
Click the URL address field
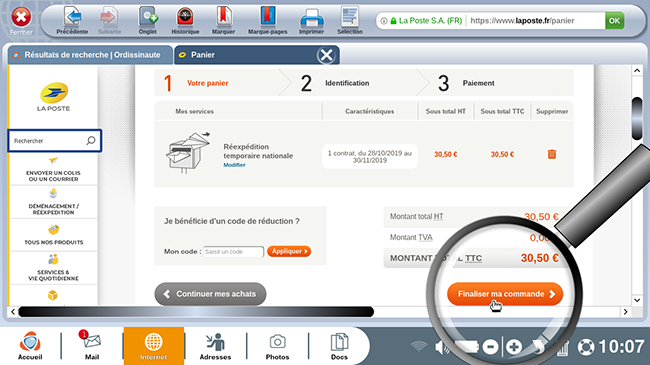[536, 20]
